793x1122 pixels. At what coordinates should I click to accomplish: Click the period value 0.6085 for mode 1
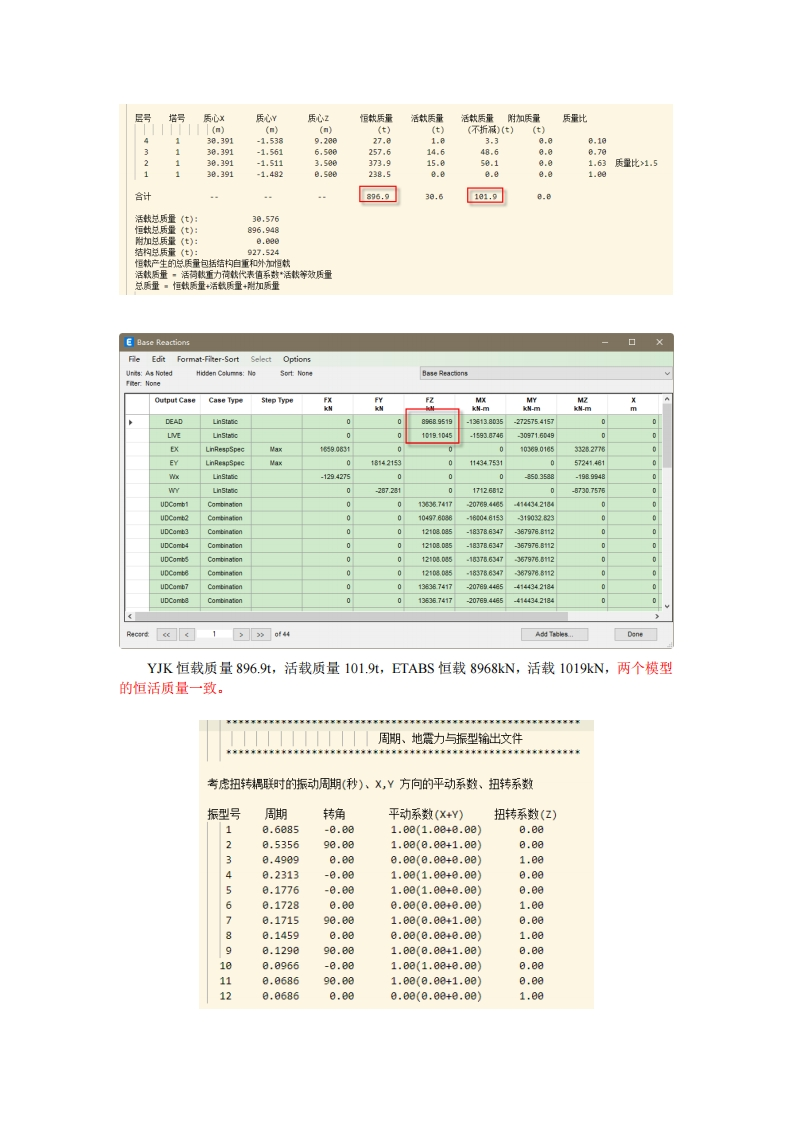click(281, 830)
